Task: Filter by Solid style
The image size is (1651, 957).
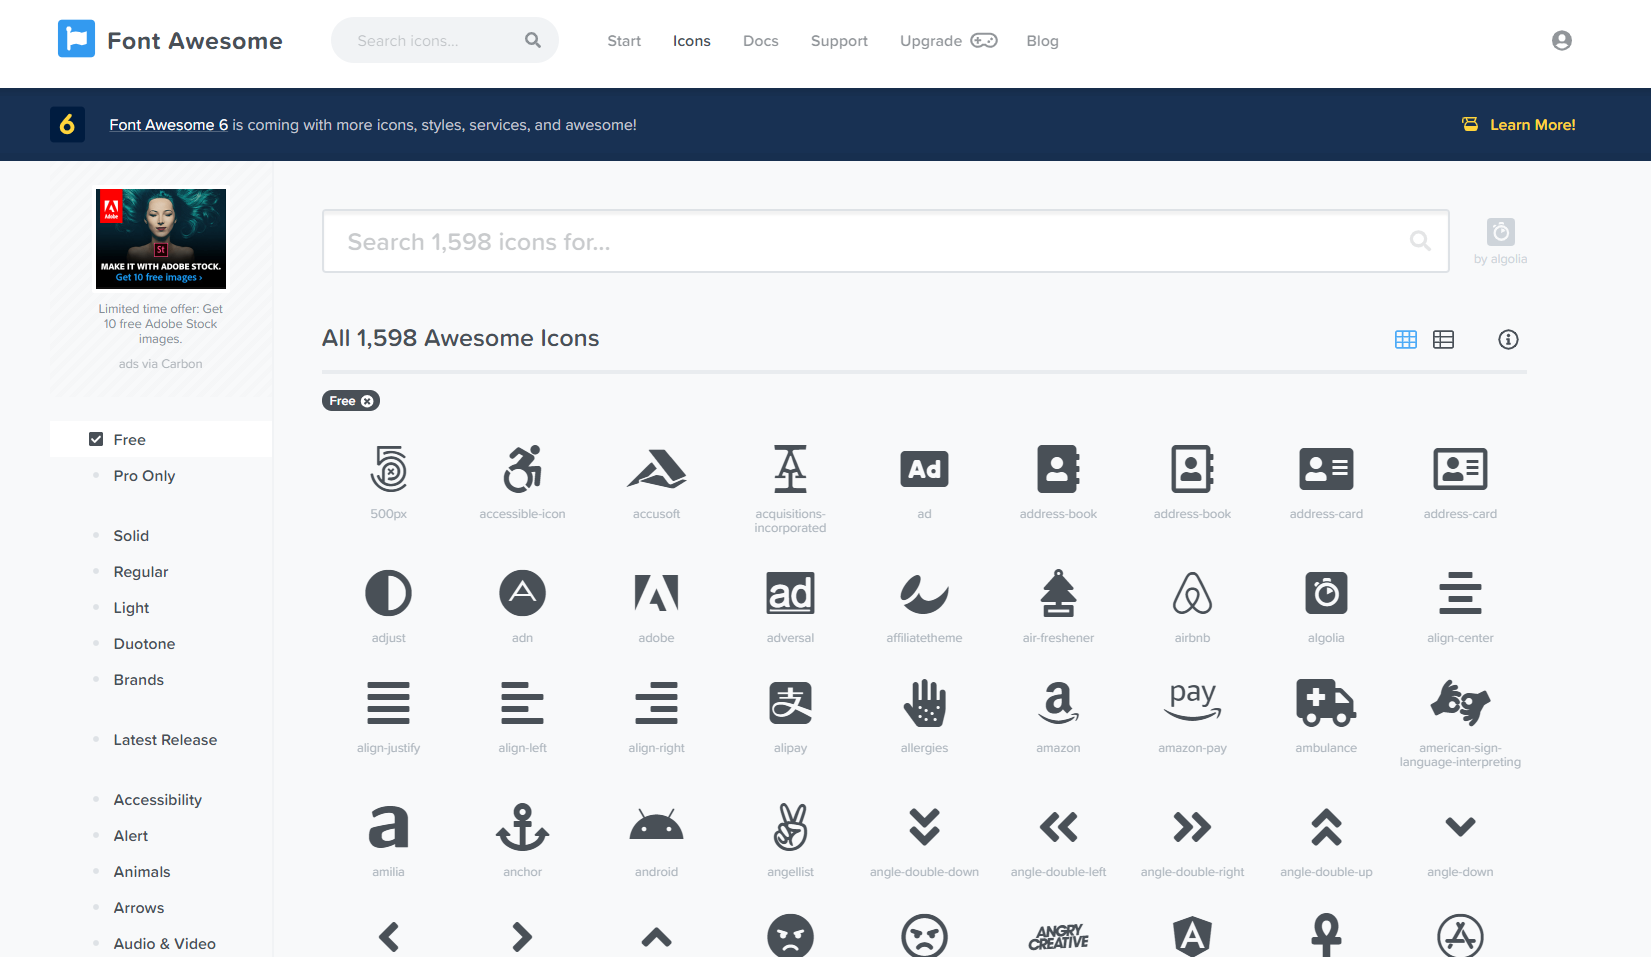Action: click(131, 536)
